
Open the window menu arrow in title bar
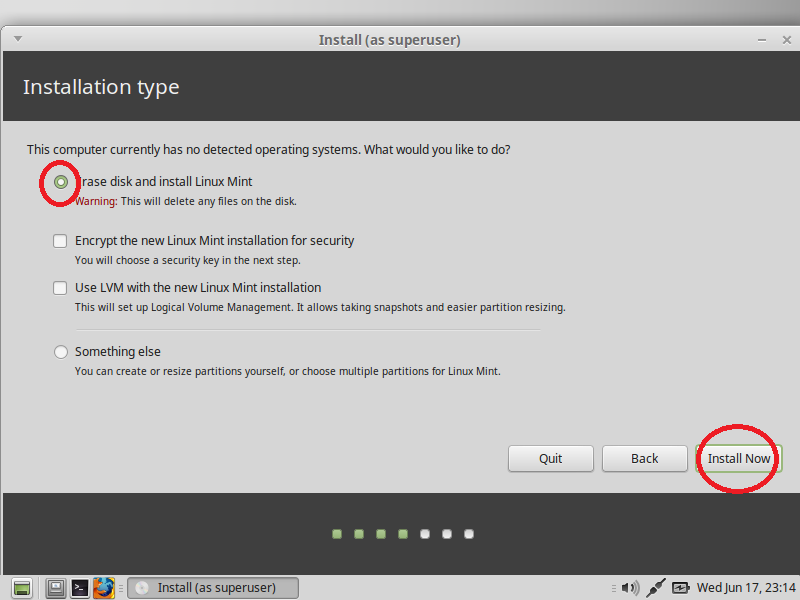(18, 39)
